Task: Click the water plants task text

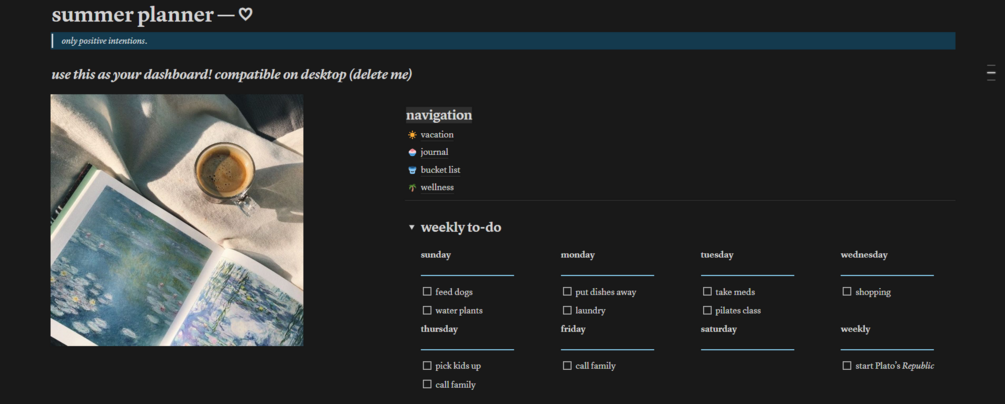Action: (459, 310)
